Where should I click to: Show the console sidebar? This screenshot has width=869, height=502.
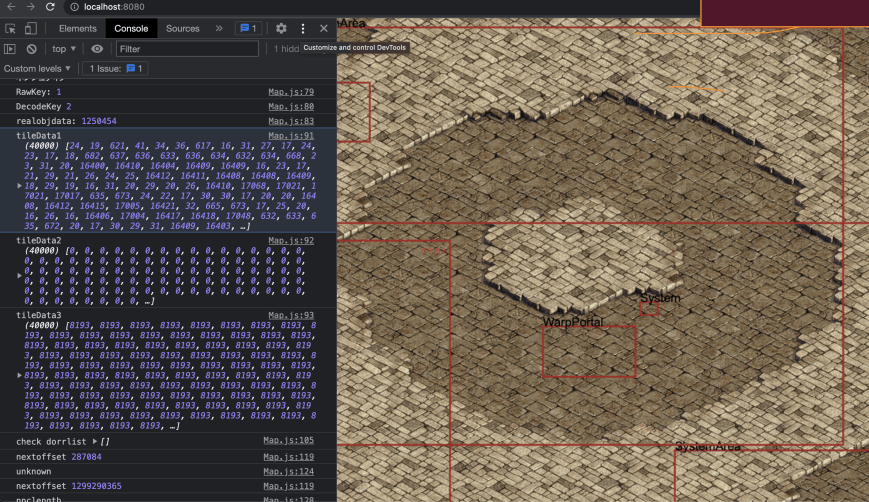coord(10,49)
